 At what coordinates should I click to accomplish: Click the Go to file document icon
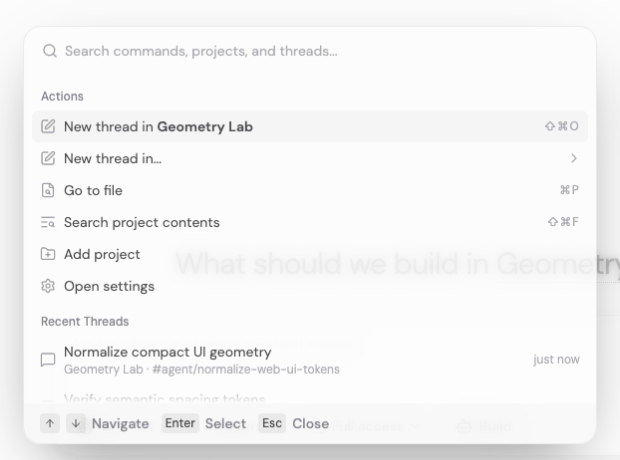[x=48, y=190]
